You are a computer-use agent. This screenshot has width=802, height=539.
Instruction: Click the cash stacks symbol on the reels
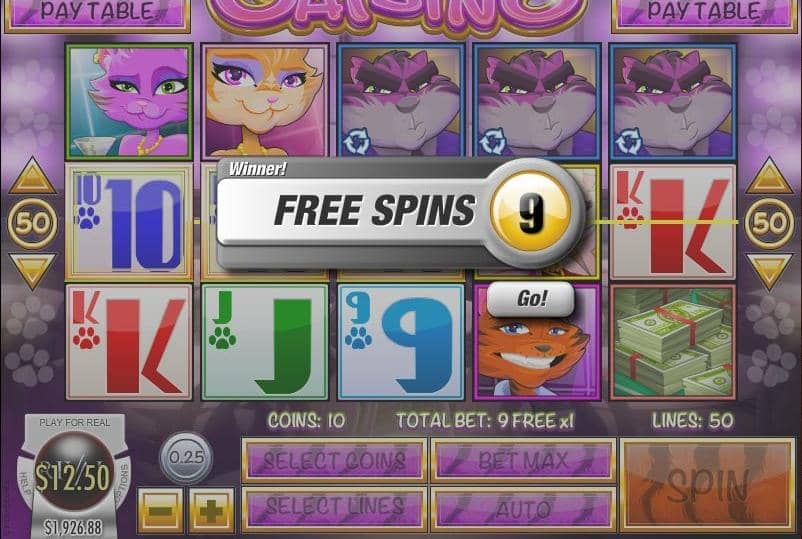click(673, 342)
